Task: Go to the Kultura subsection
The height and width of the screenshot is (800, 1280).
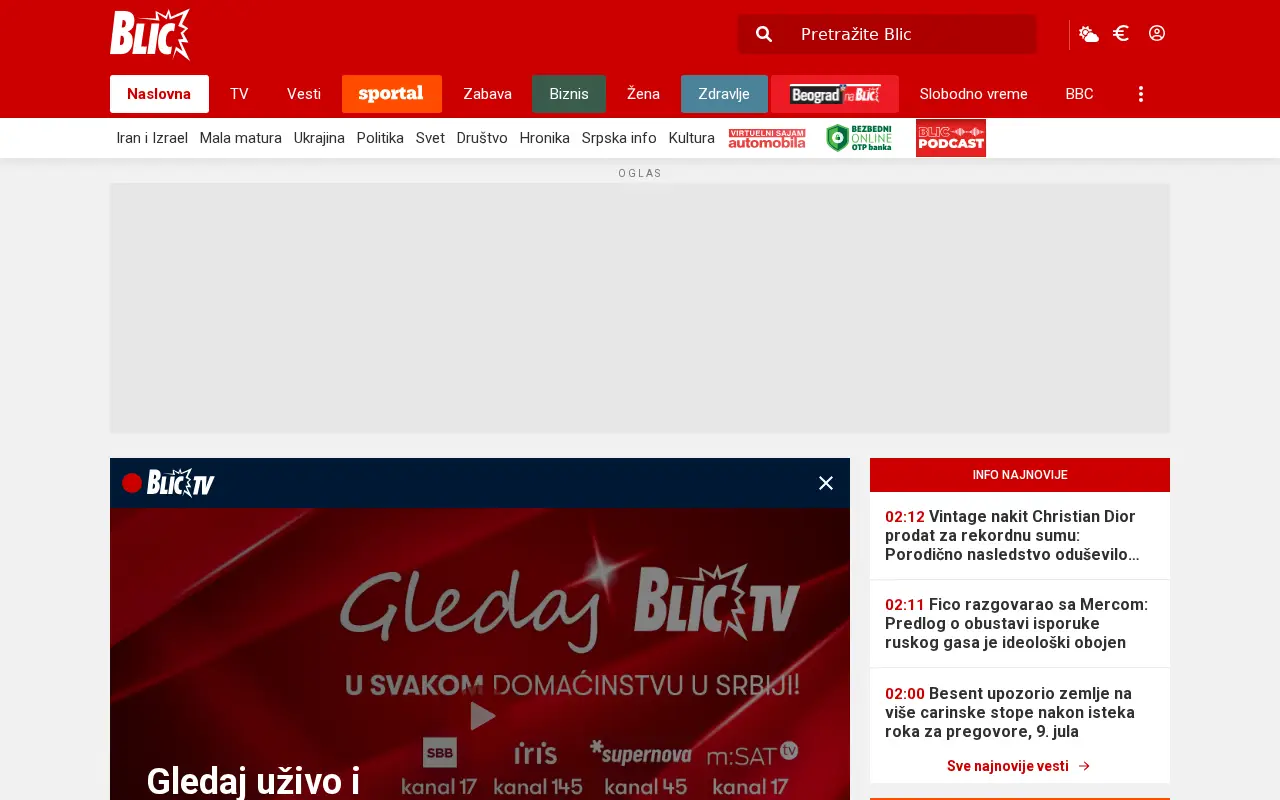Action: 692,138
